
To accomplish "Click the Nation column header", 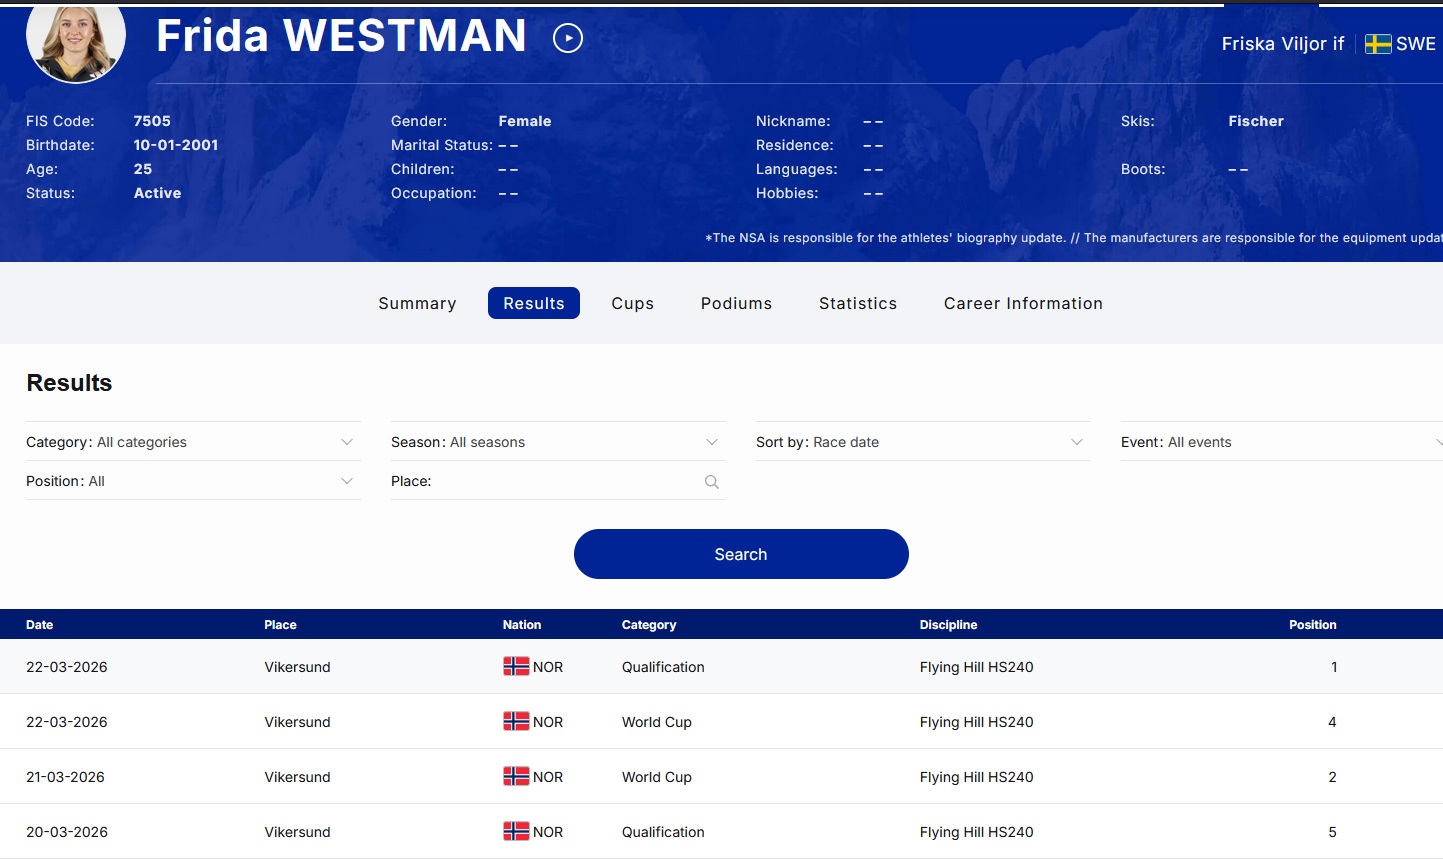I will (x=522, y=625).
